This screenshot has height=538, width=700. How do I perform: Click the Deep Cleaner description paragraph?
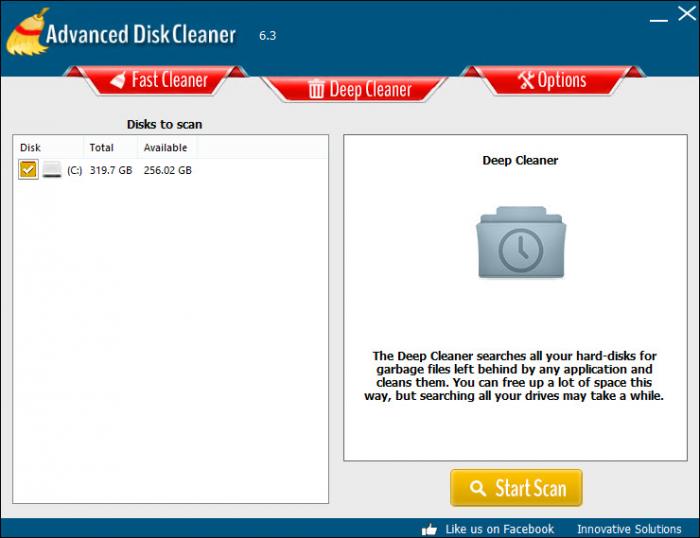coord(514,375)
